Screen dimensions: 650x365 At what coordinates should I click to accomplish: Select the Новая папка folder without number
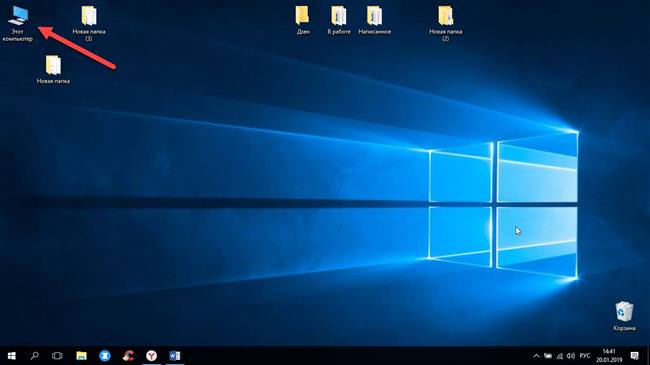click(53, 70)
